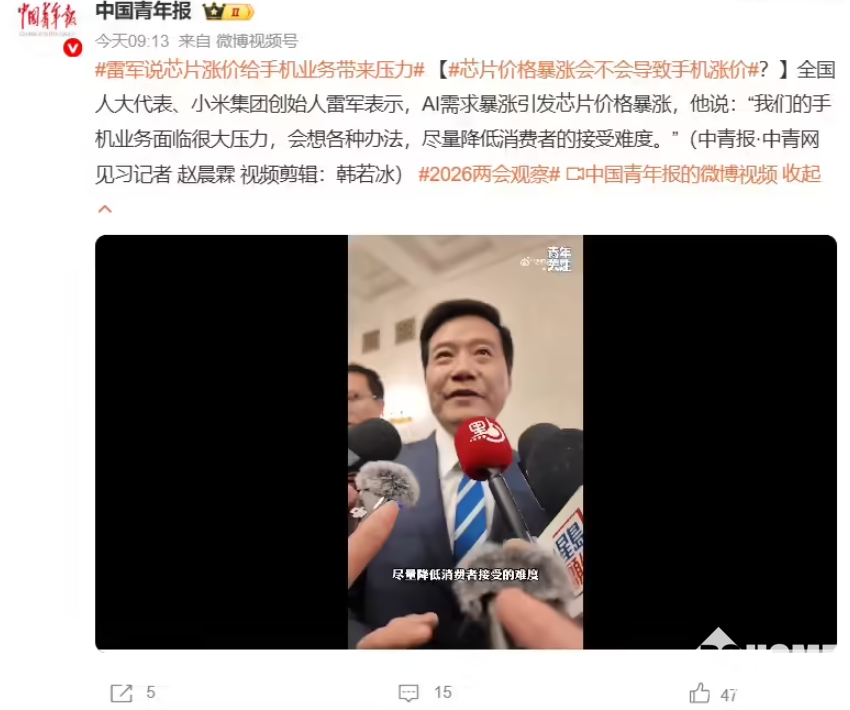Click the video icon before 中国青年报的微博视频

point(575,175)
